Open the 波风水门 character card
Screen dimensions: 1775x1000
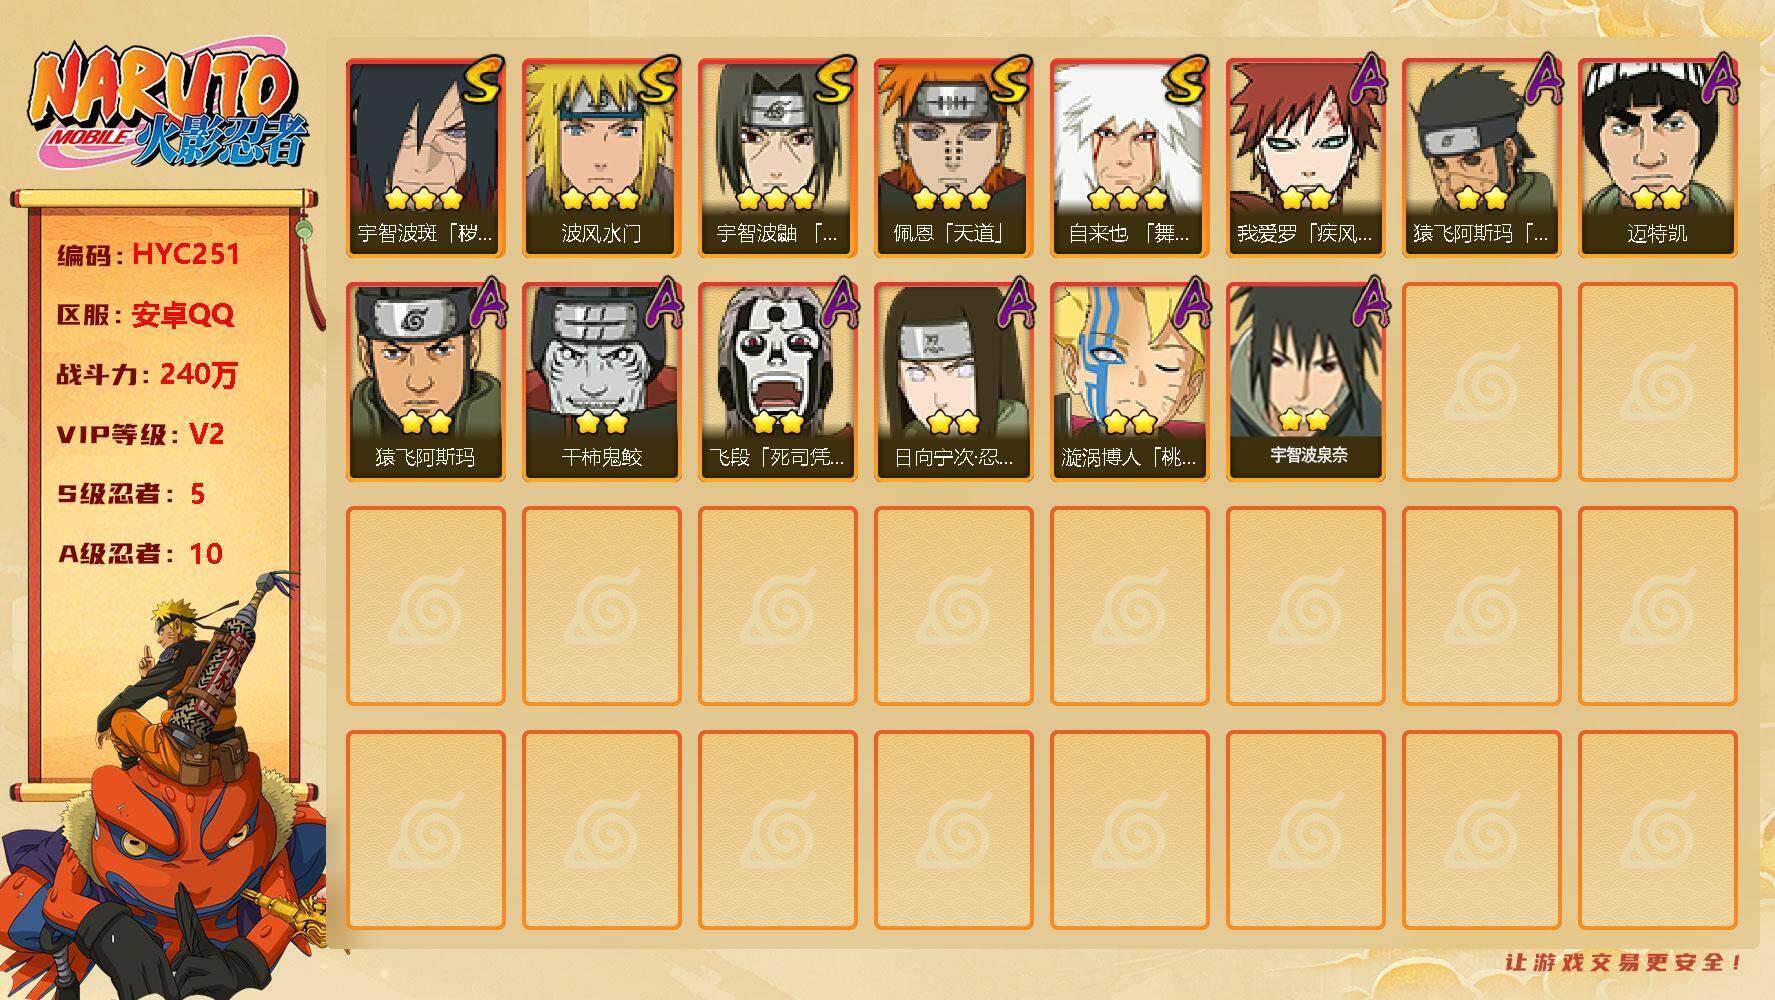(x=601, y=158)
